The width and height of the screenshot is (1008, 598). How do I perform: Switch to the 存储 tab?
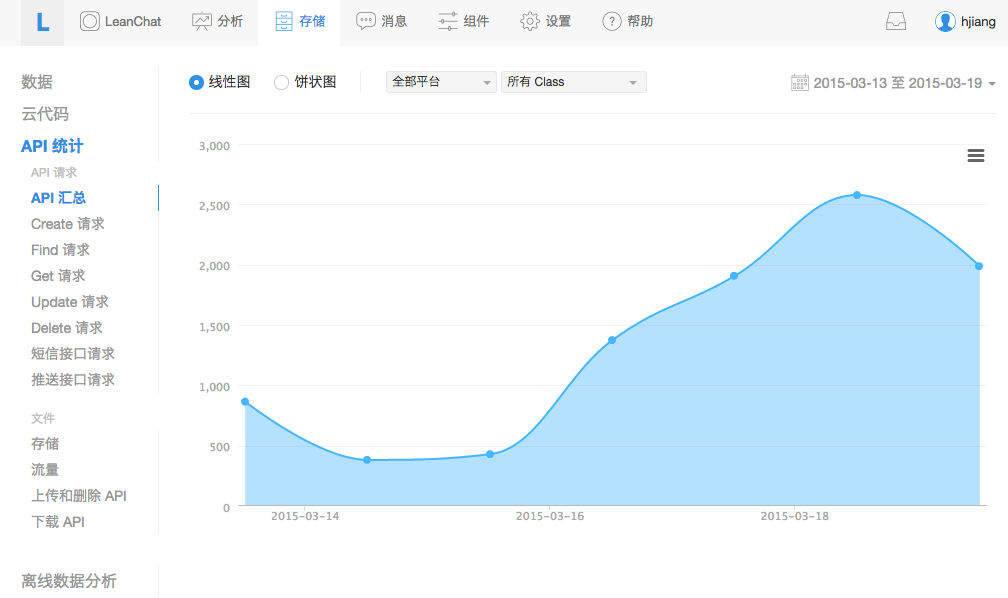[x=299, y=22]
